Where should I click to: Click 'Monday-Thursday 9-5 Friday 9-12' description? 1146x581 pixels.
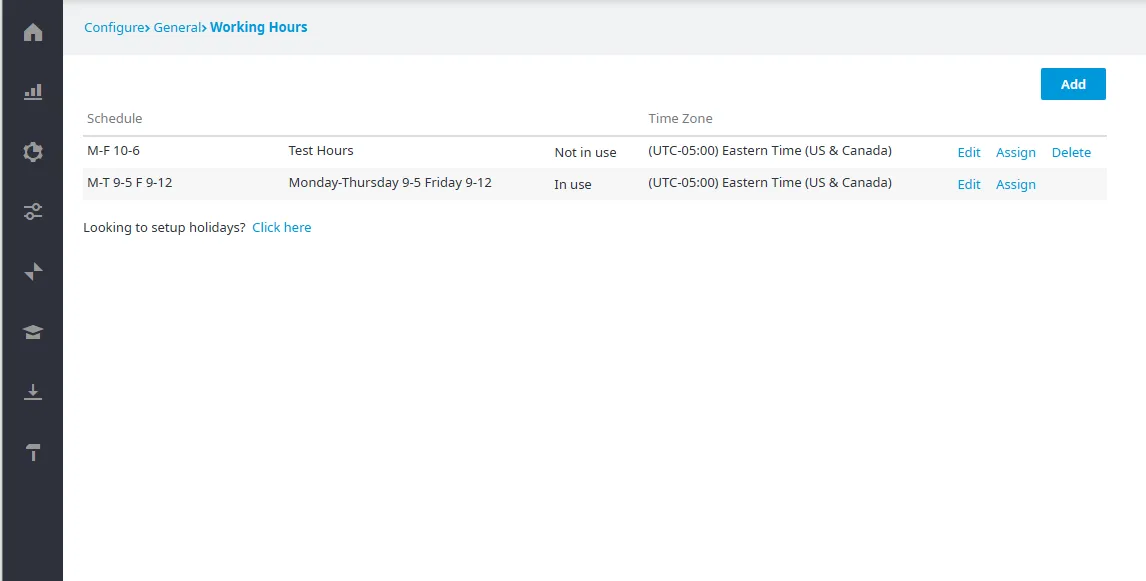point(390,183)
